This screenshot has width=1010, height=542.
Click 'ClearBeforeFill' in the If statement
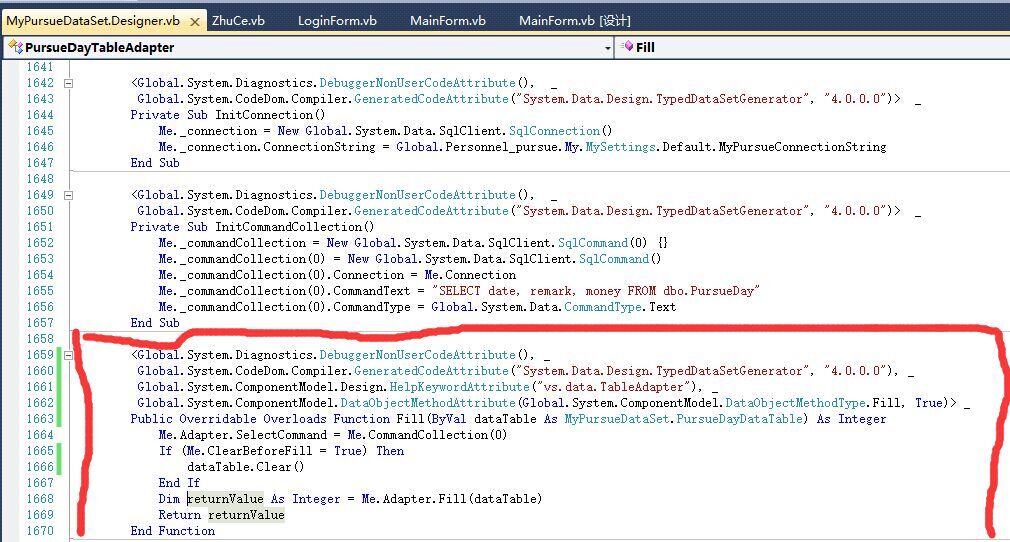tap(259, 450)
